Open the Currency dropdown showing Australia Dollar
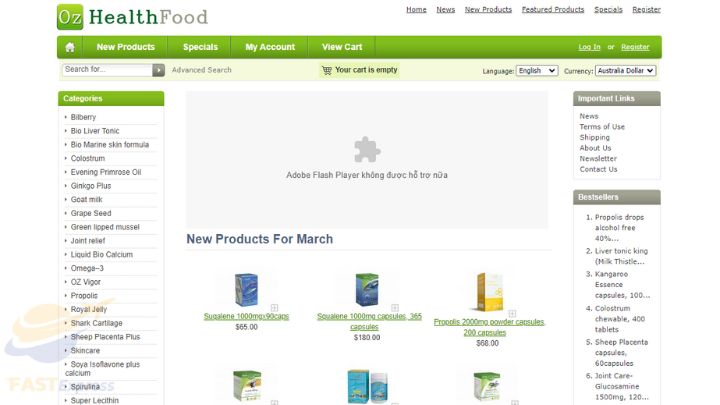 [625, 71]
